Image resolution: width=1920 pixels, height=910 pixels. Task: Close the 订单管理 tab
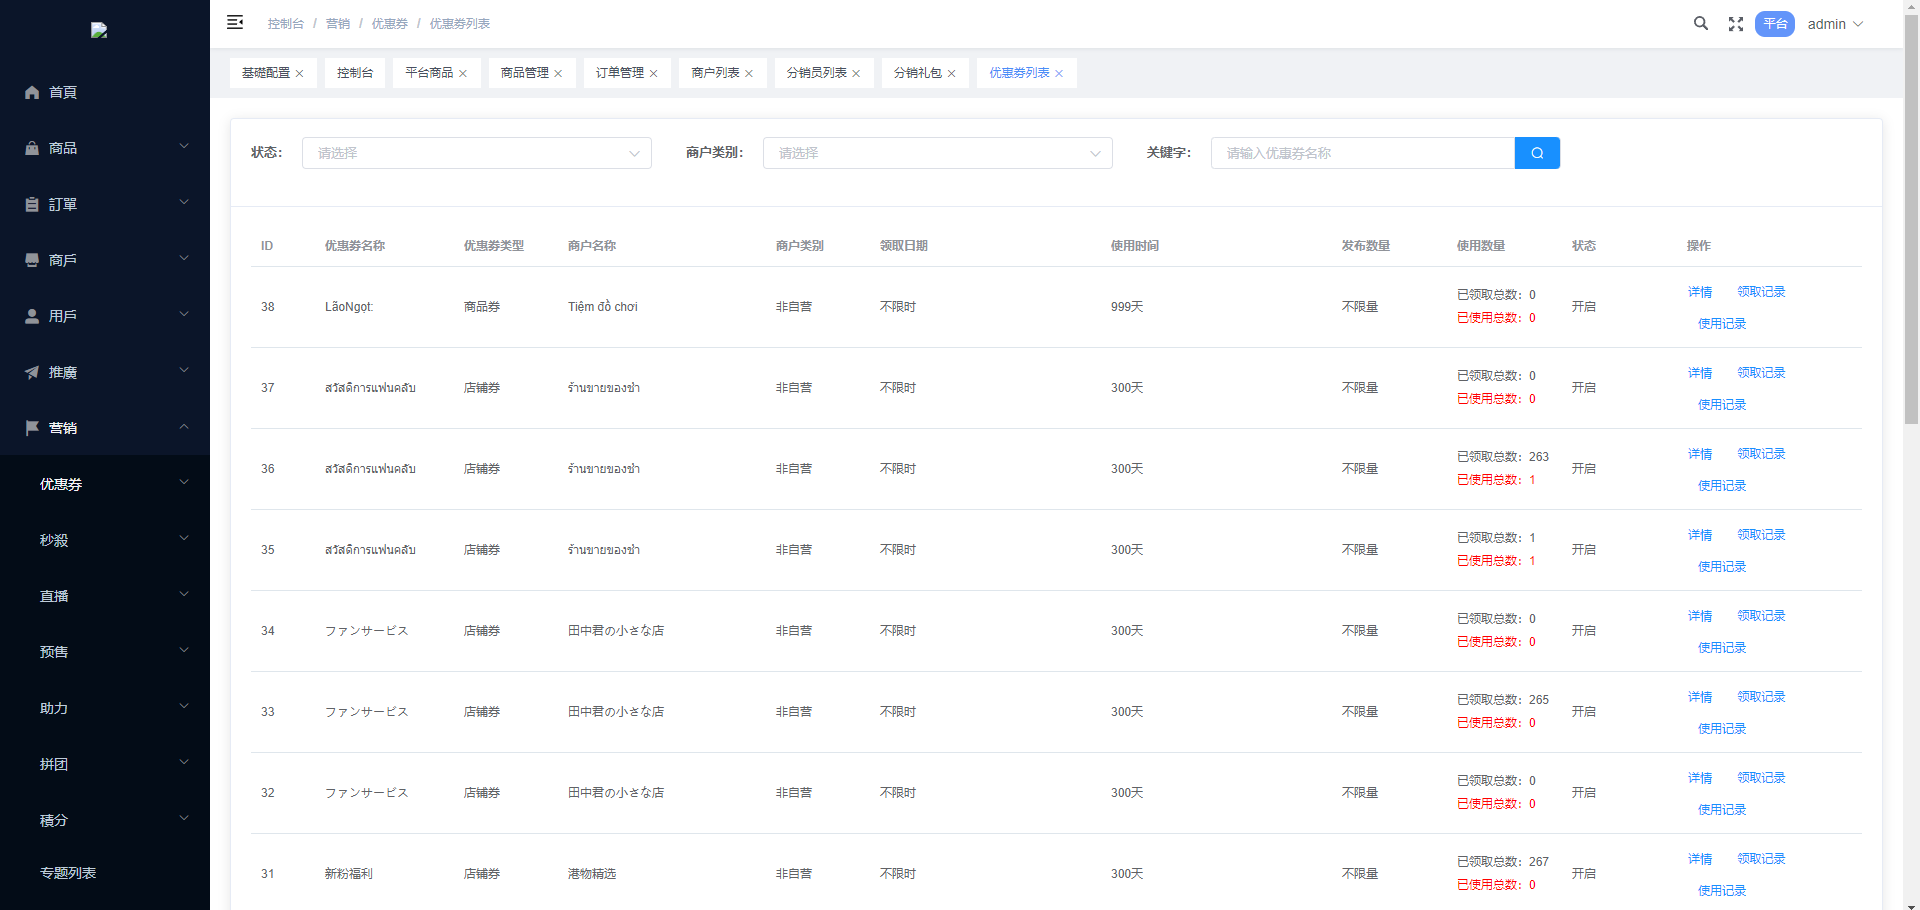click(654, 74)
